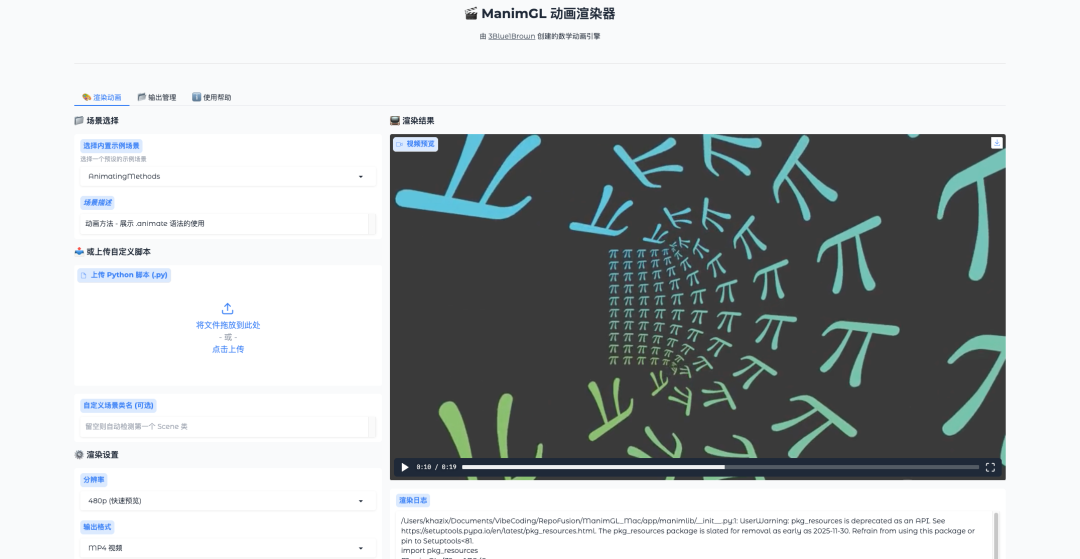
Task: Expand the 480p resolution dropdown
Action: [228, 500]
